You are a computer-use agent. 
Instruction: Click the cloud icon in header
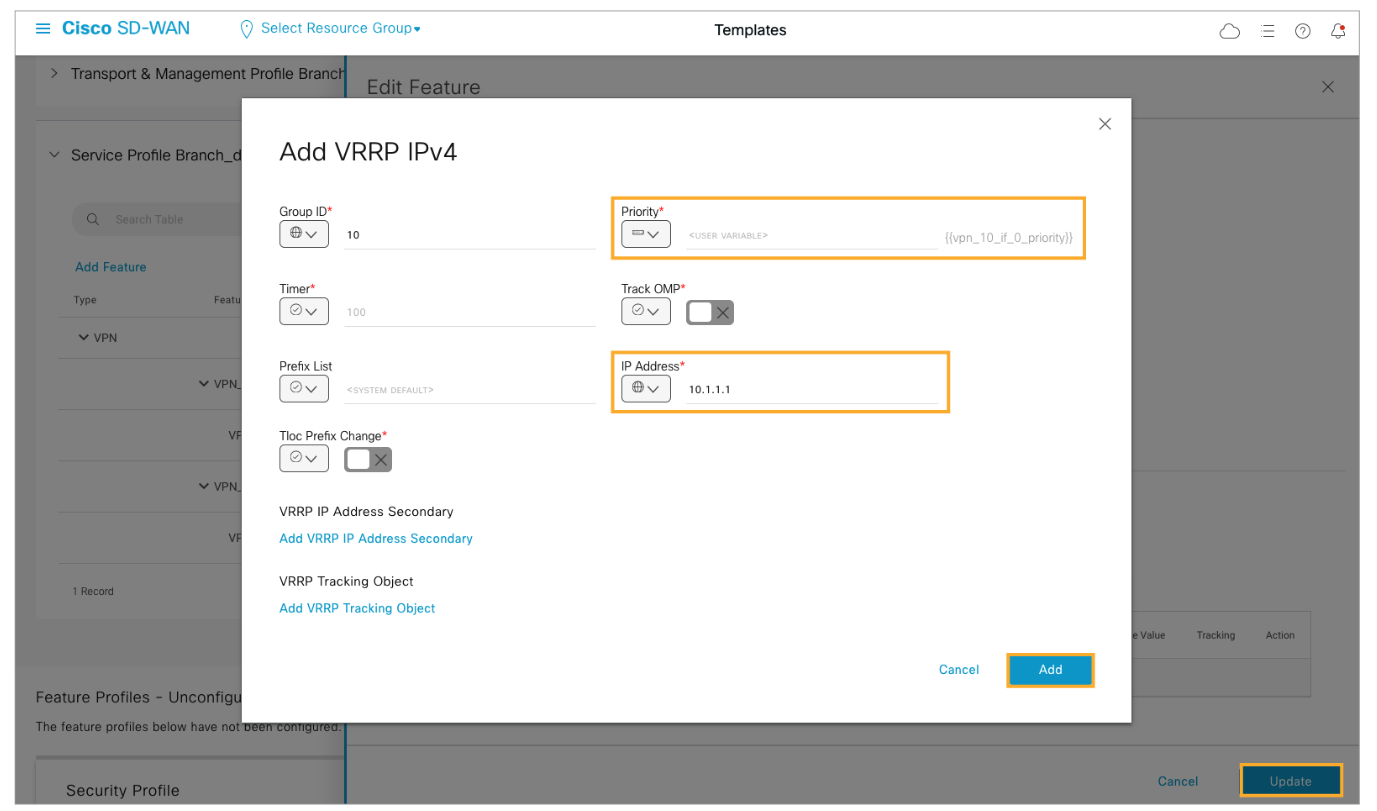1229,31
